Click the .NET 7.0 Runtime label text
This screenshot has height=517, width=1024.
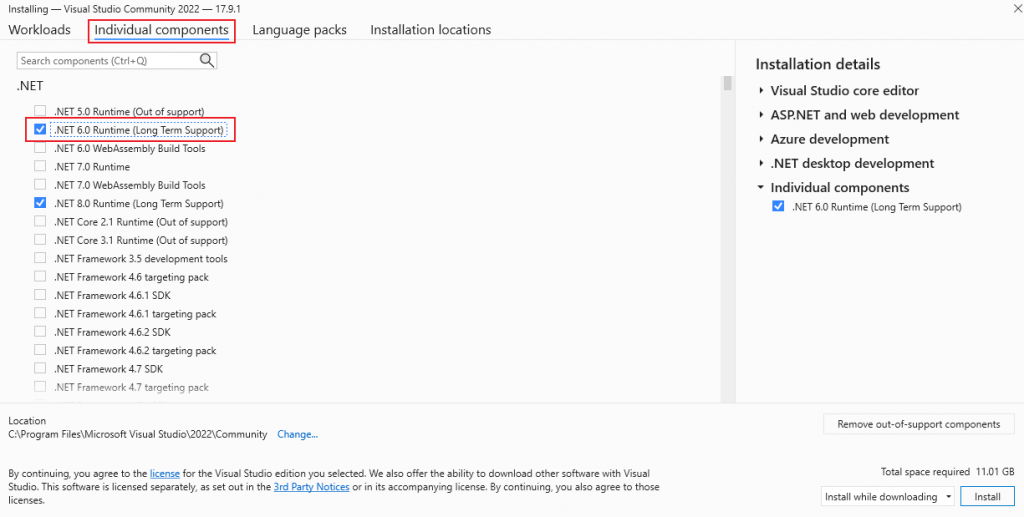91,166
